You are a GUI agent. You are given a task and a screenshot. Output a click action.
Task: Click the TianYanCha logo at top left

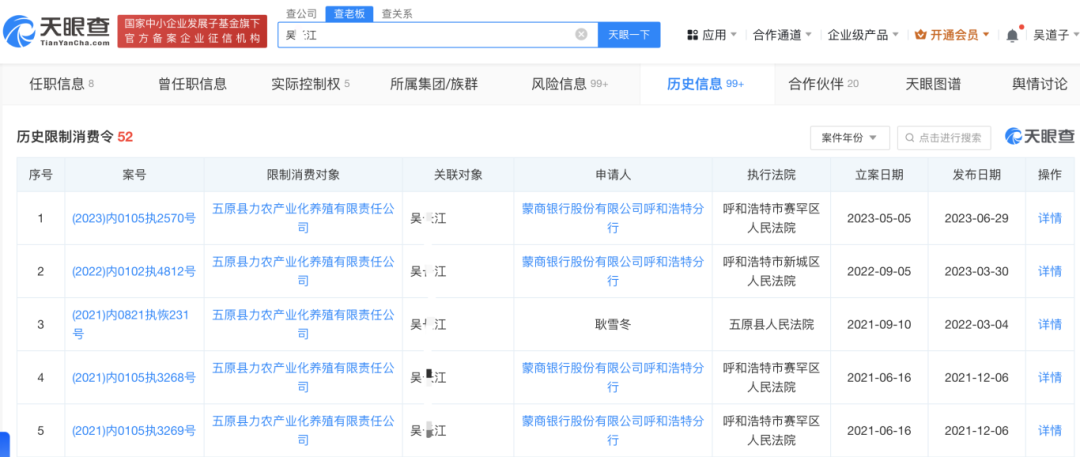click(x=56, y=30)
